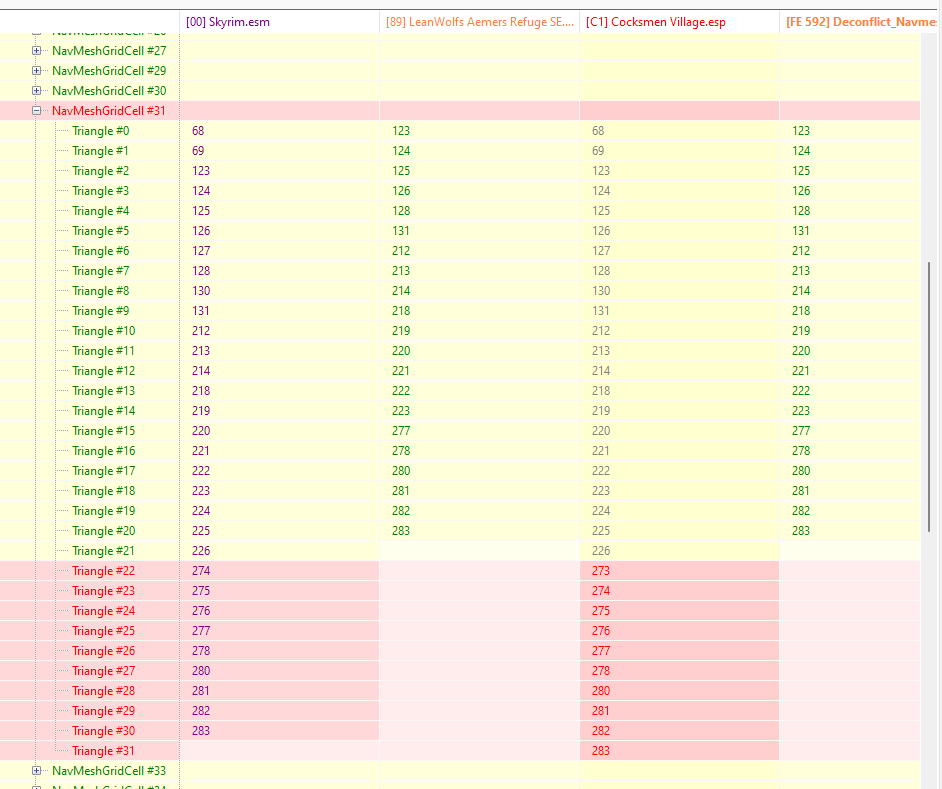
Task: Select Triangle #2 row
Action: point(460,171)
